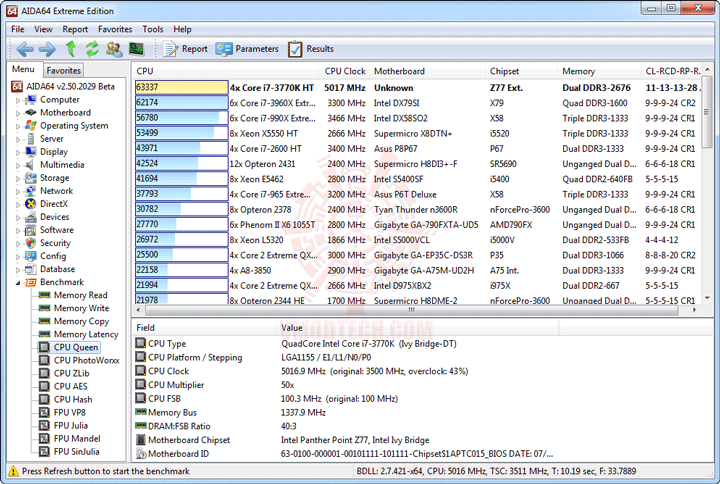
Task: Open the benchmark Parameters button
Action: (247, 49)
